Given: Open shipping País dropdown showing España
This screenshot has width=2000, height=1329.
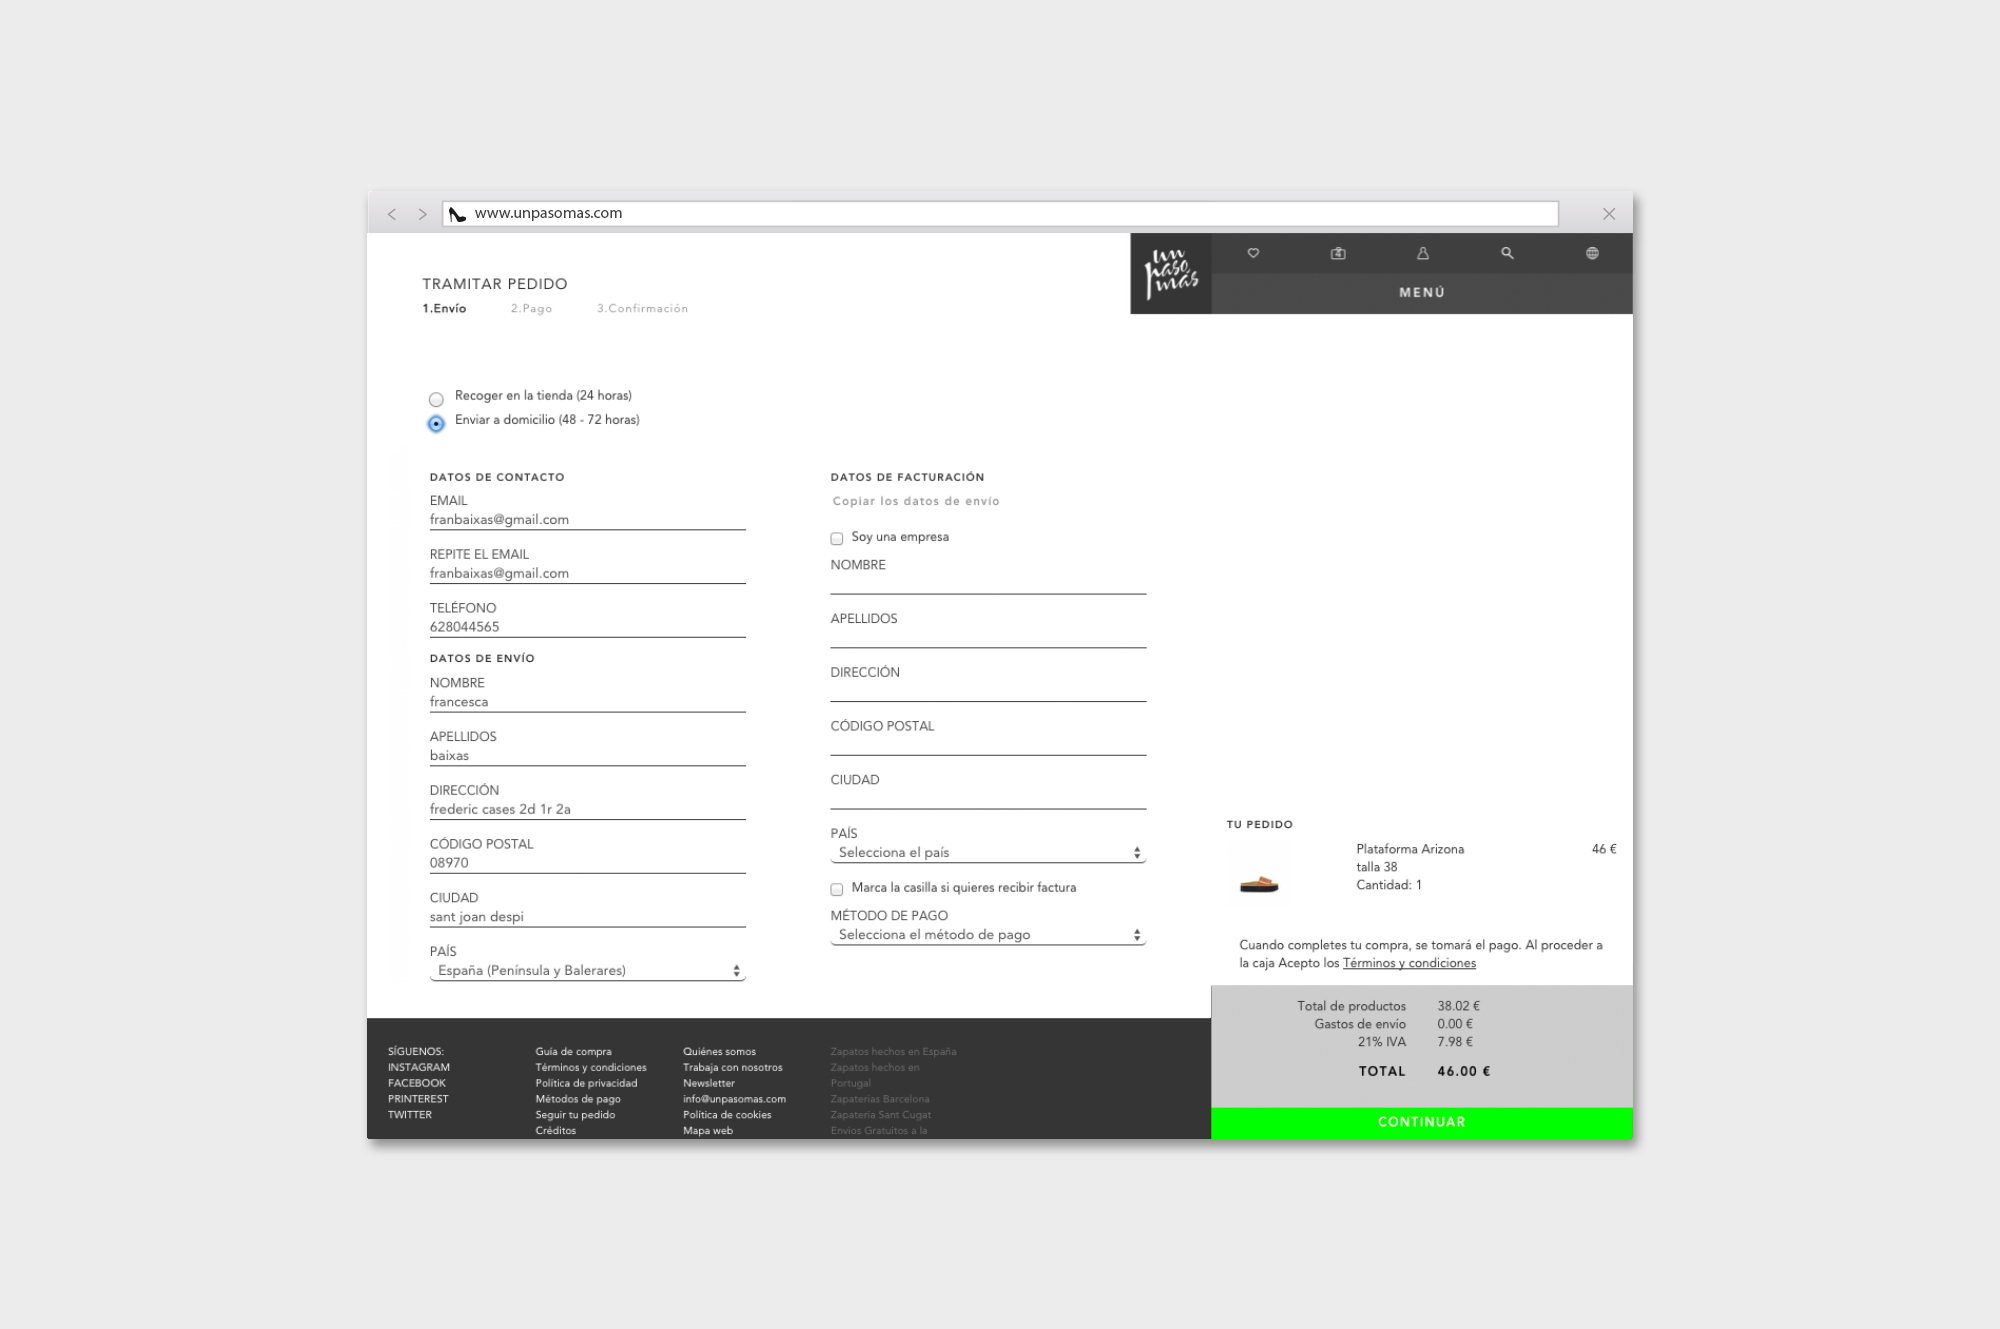Looking at the screenshot, I should click(x=588, y=971).
